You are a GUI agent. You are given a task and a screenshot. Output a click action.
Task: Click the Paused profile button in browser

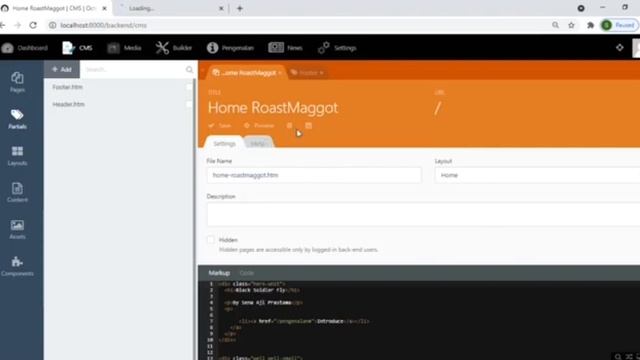(619, 25)
